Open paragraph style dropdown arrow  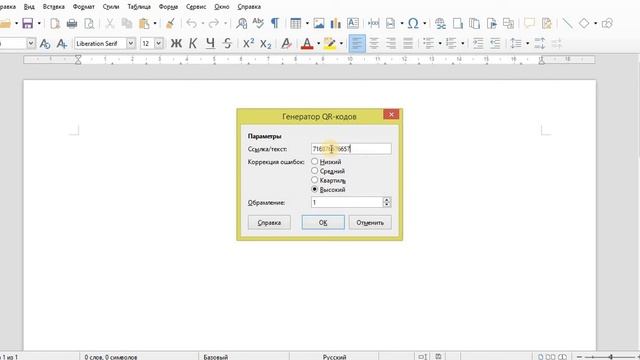pyautogui.click(x=31, y=43)
